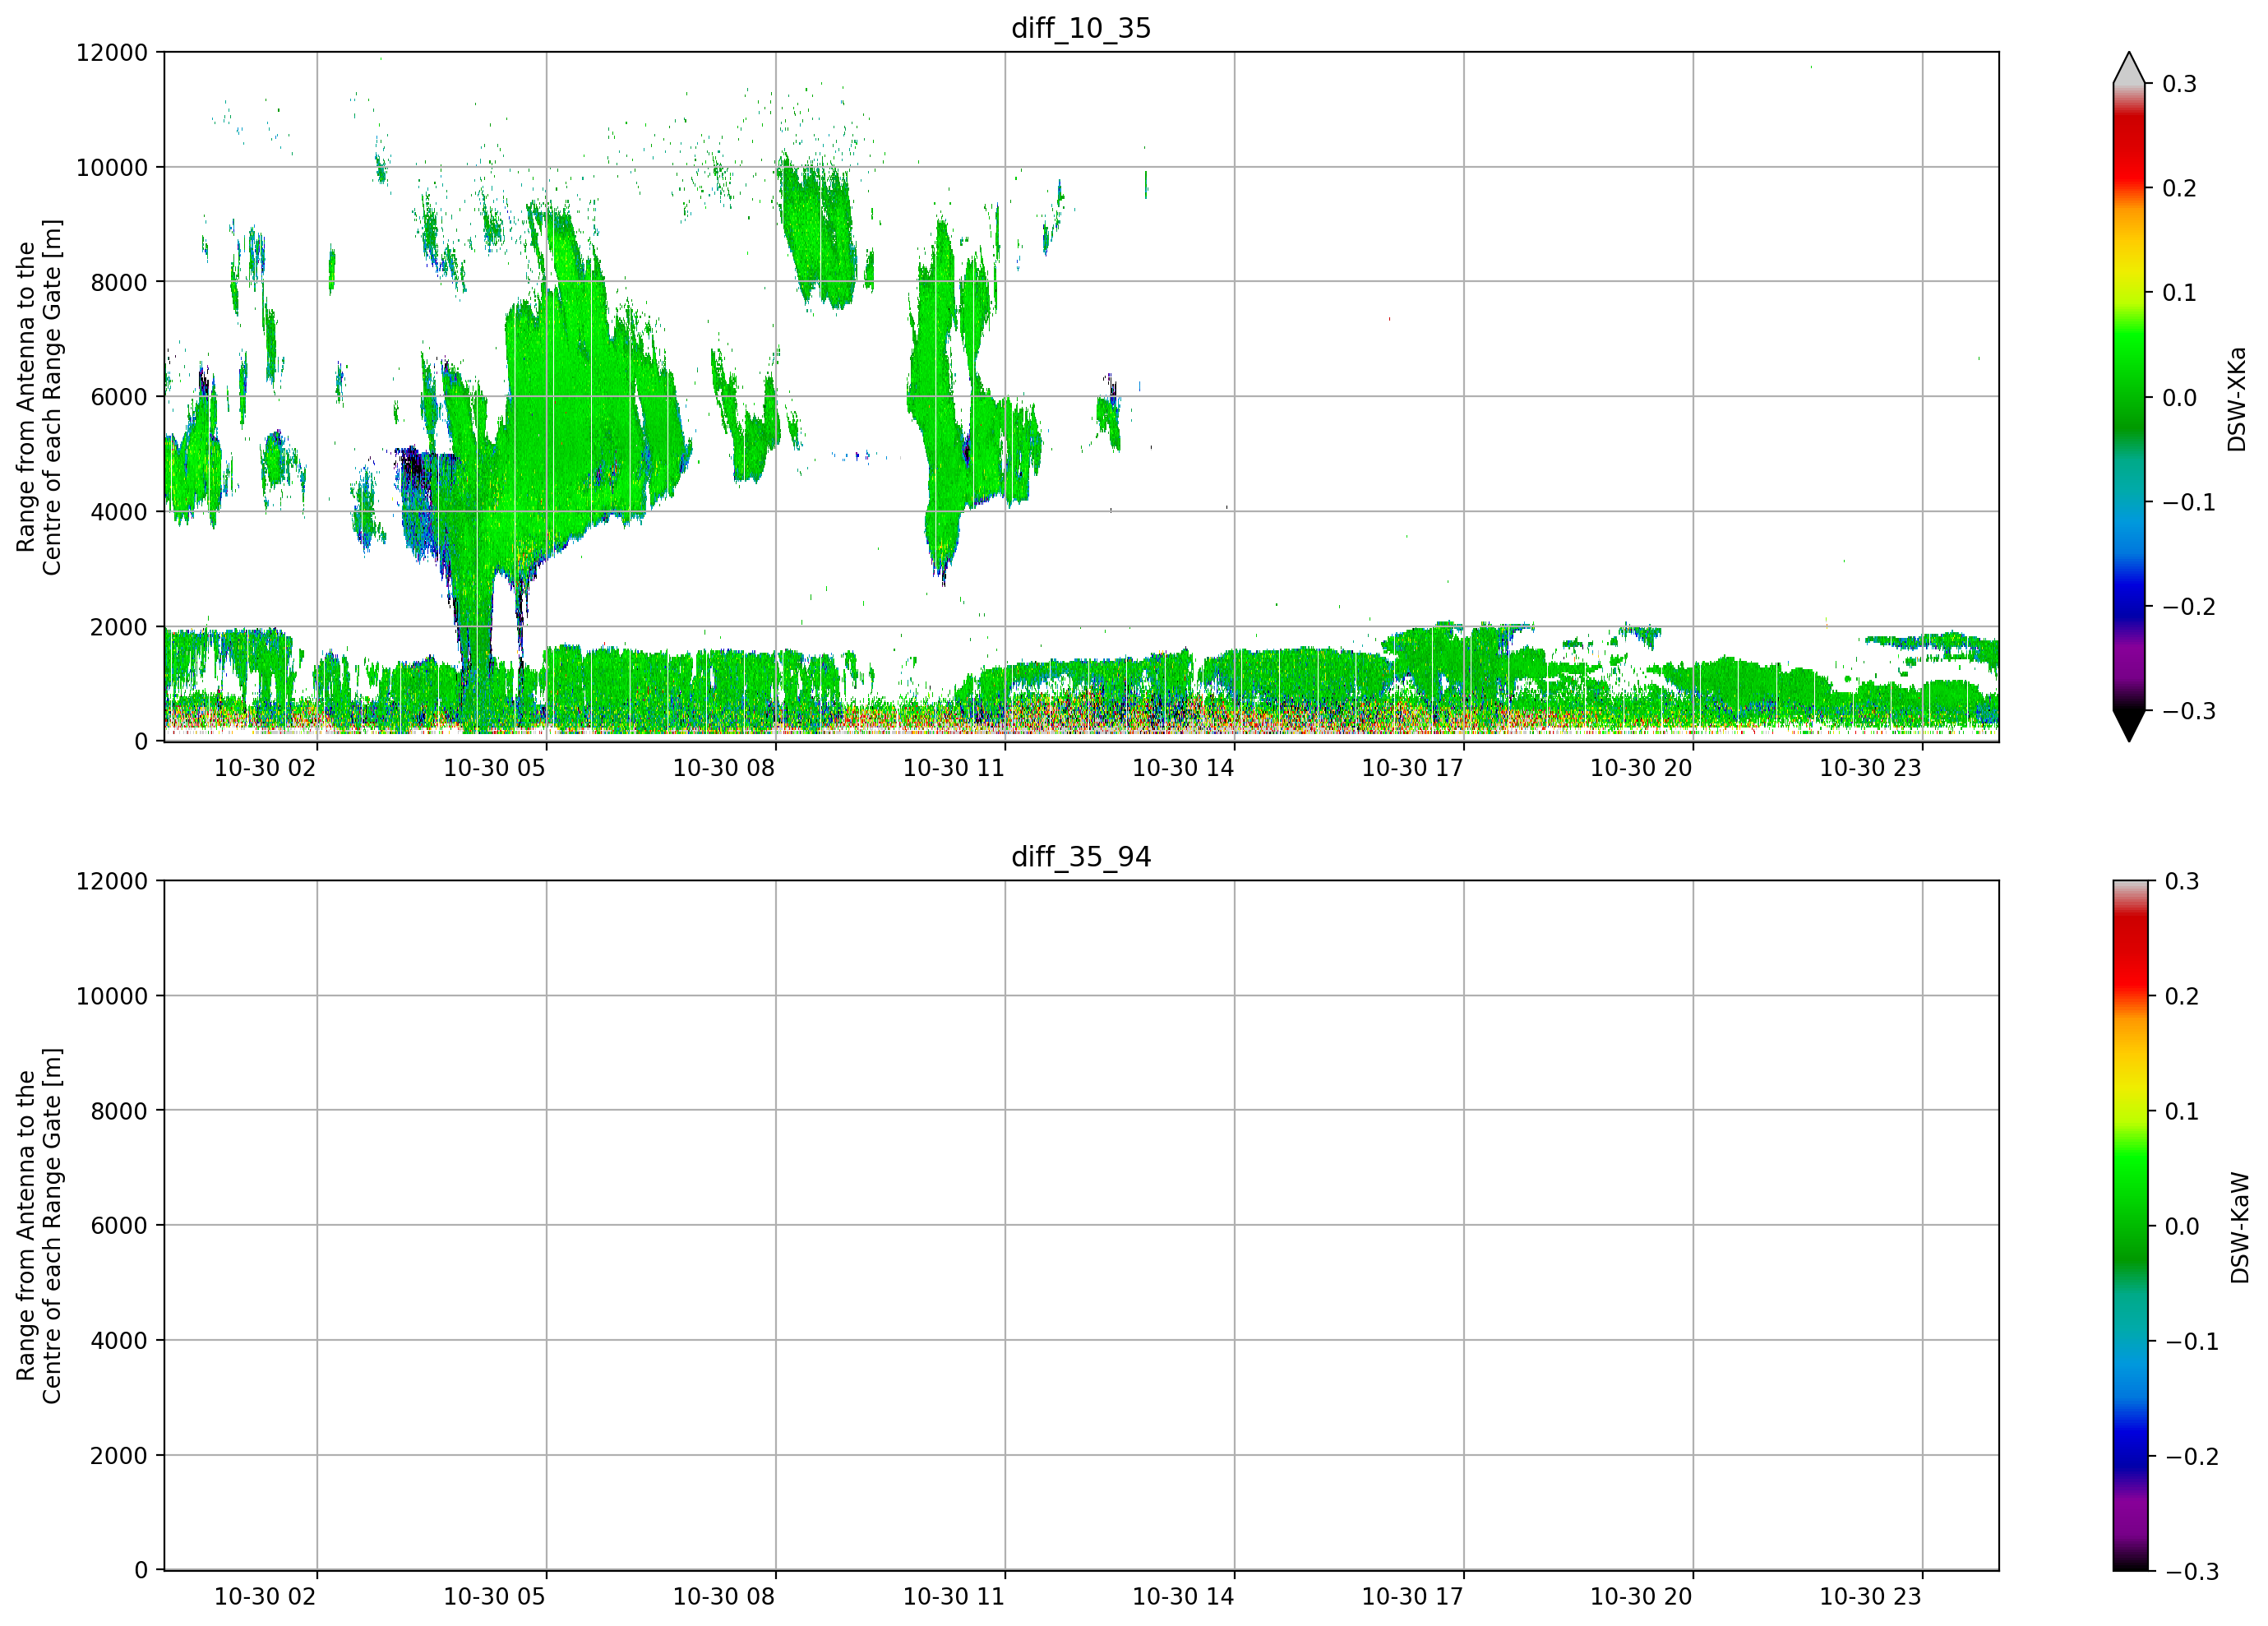Click 4000 y-tick in diff_35_94 plot
Viewport: 2268px width, 1626px height.
coord(119,1340)
